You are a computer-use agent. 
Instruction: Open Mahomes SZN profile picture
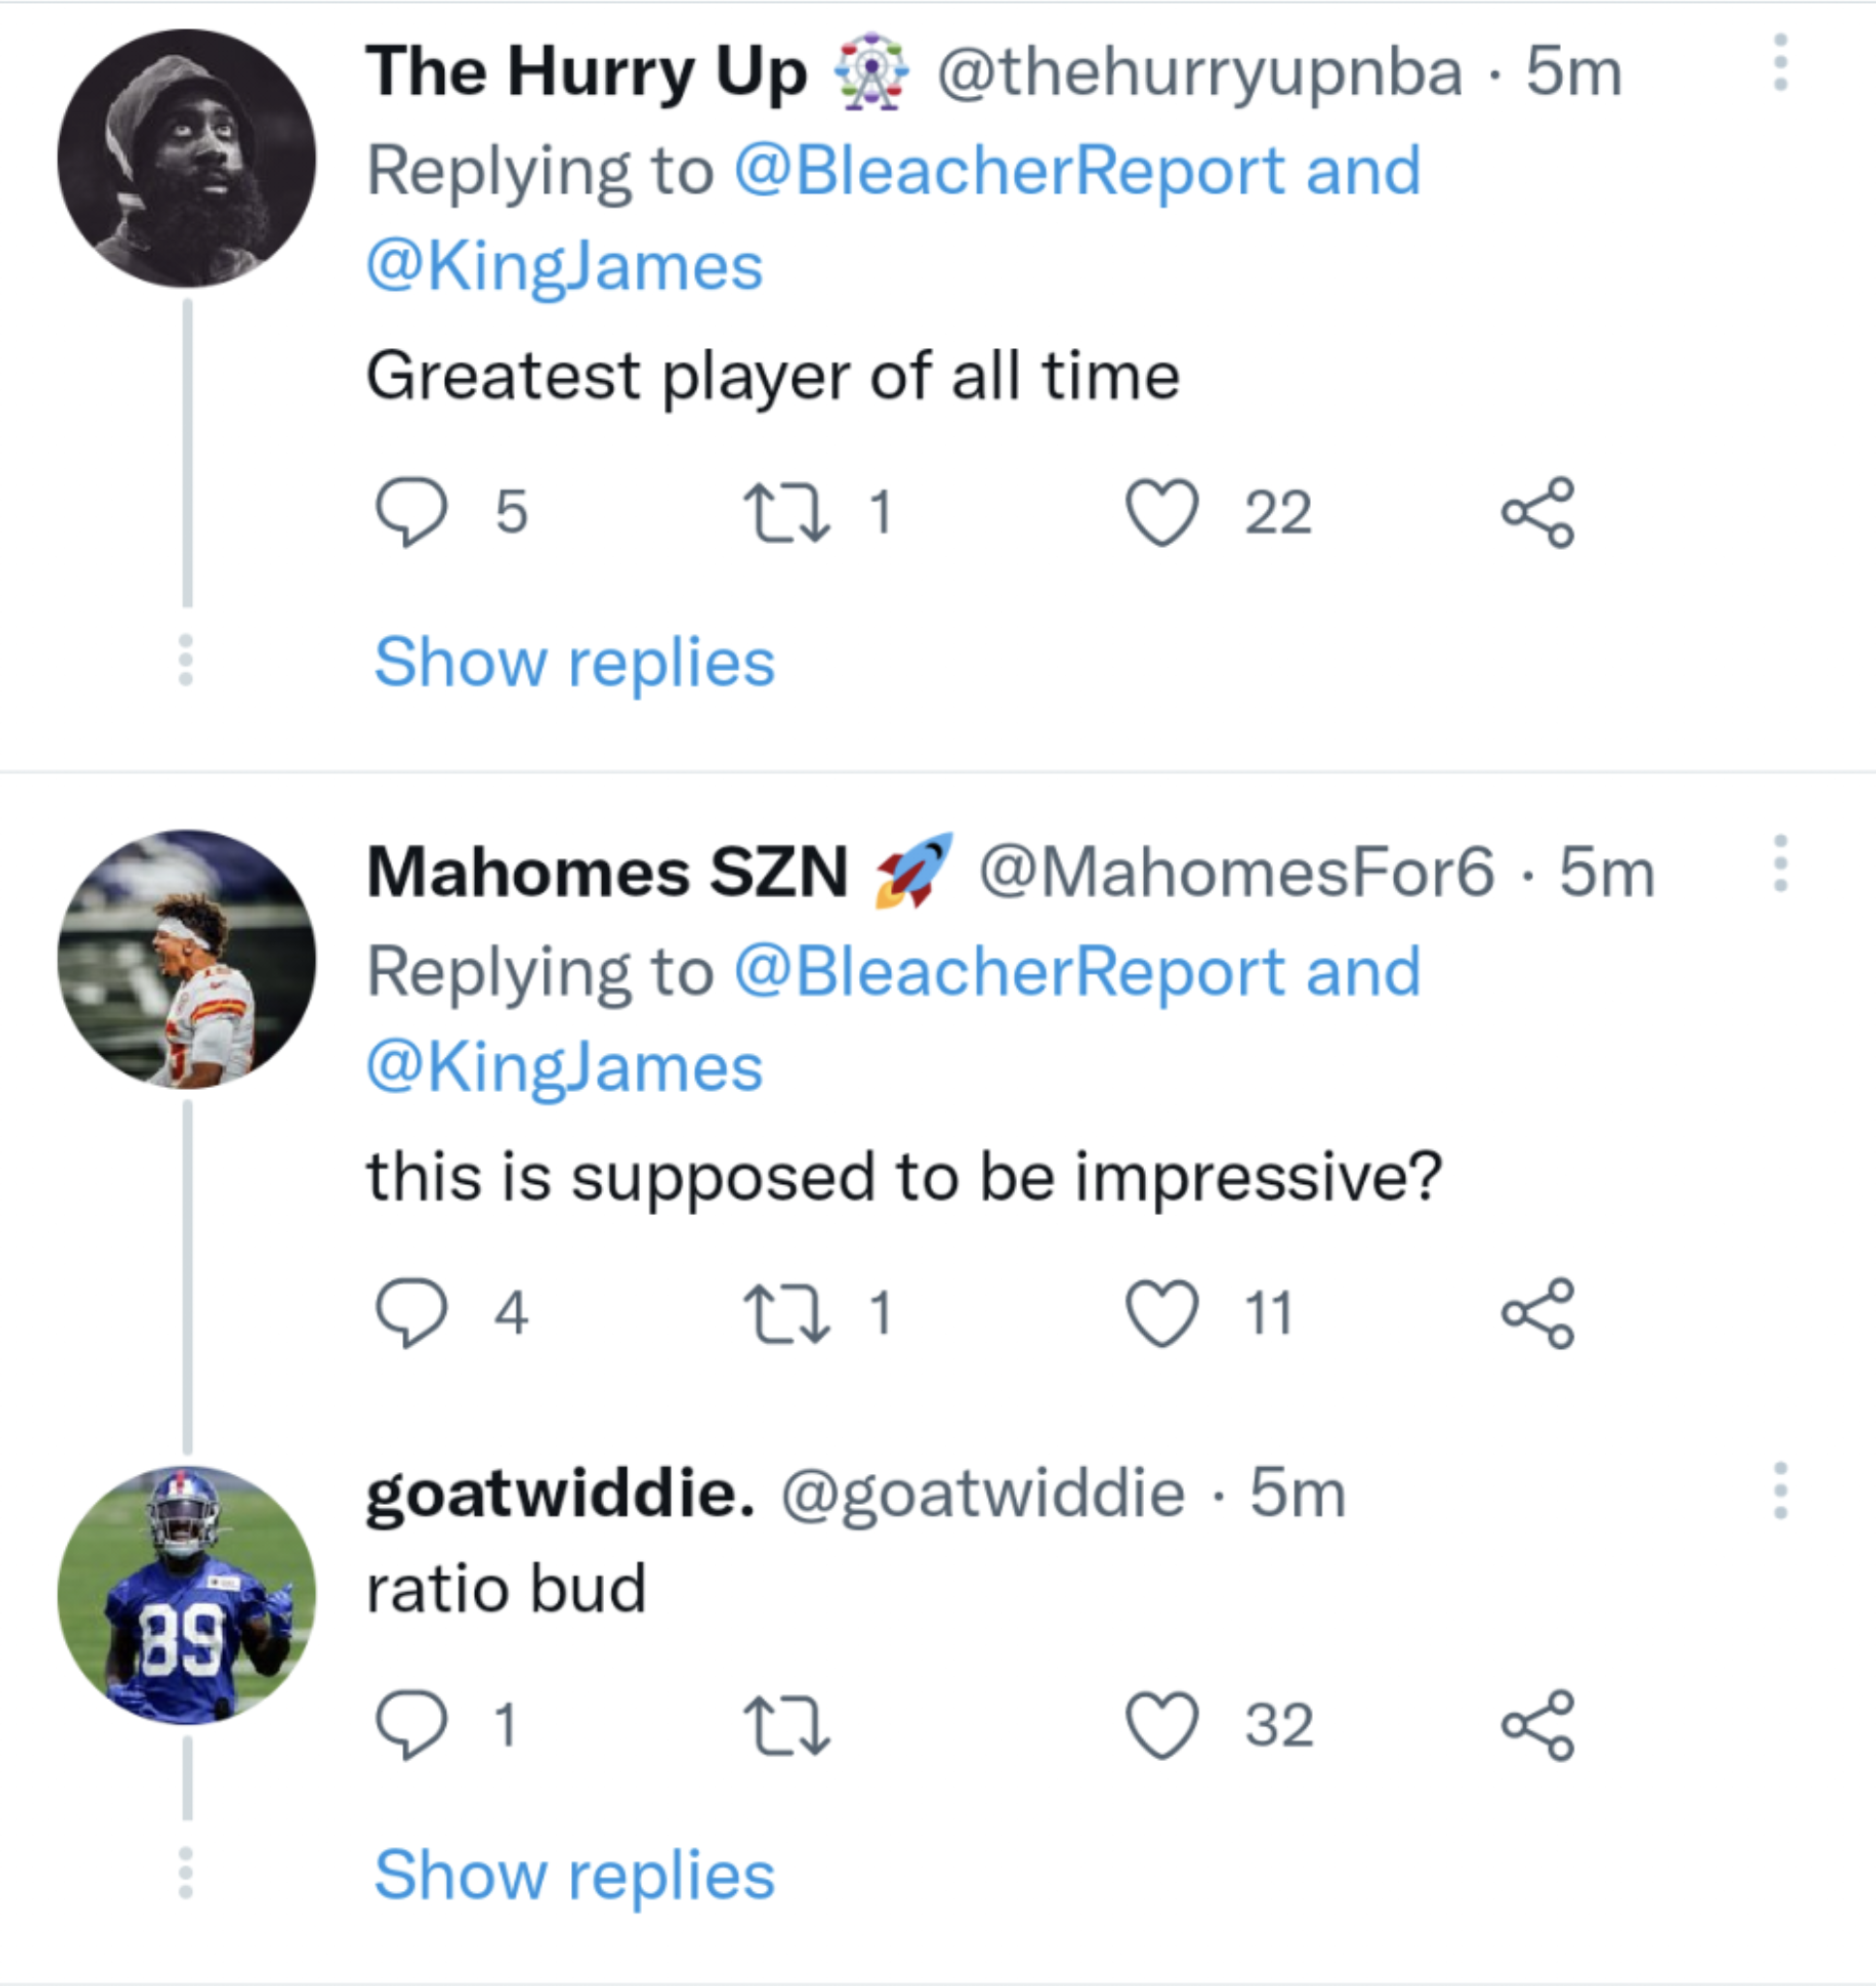point(187,959)
